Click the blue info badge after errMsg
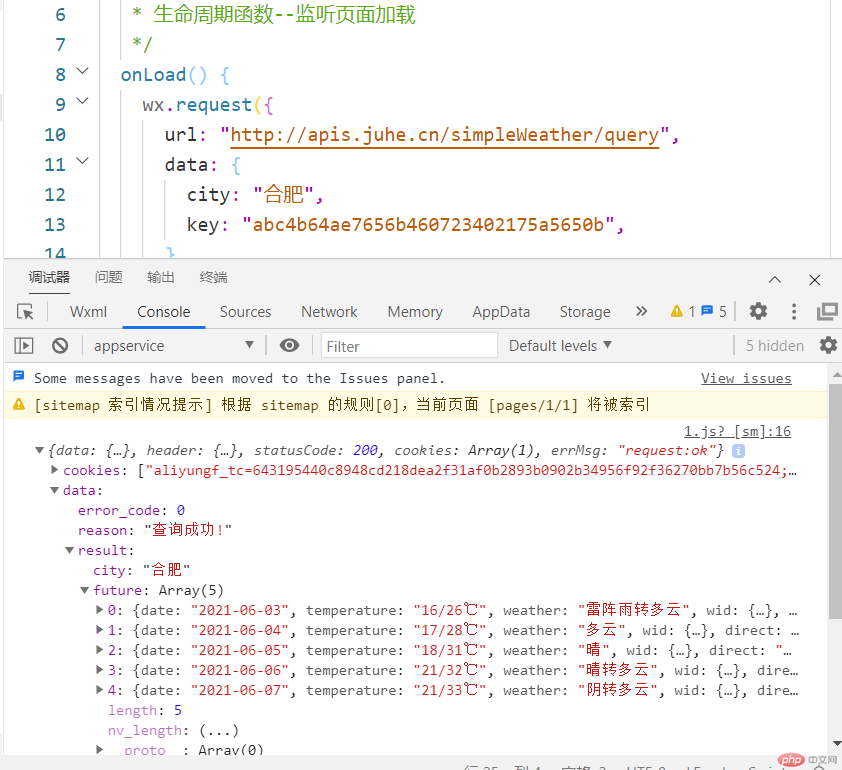 click(738, 451)
